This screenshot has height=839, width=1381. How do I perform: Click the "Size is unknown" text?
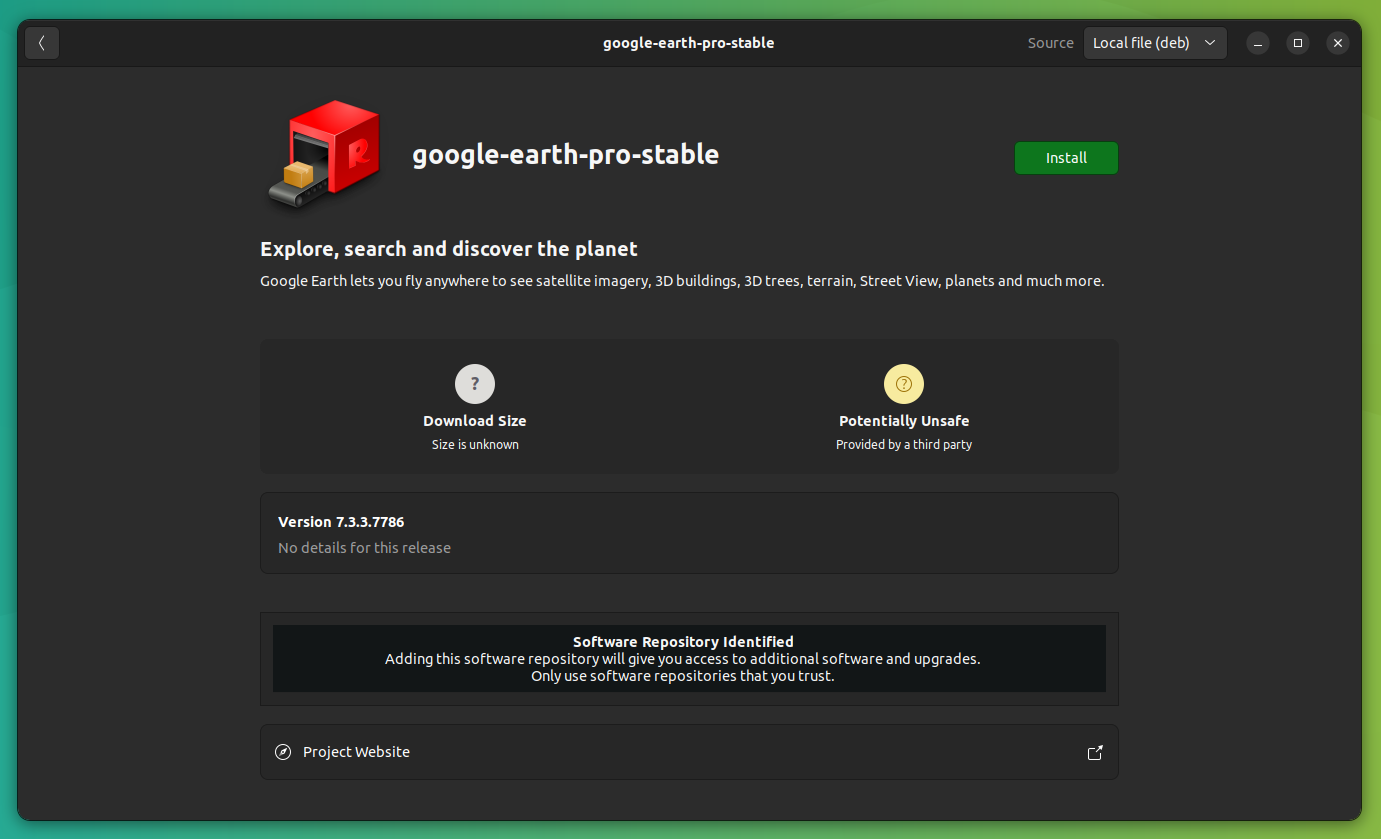pos(475,444)
